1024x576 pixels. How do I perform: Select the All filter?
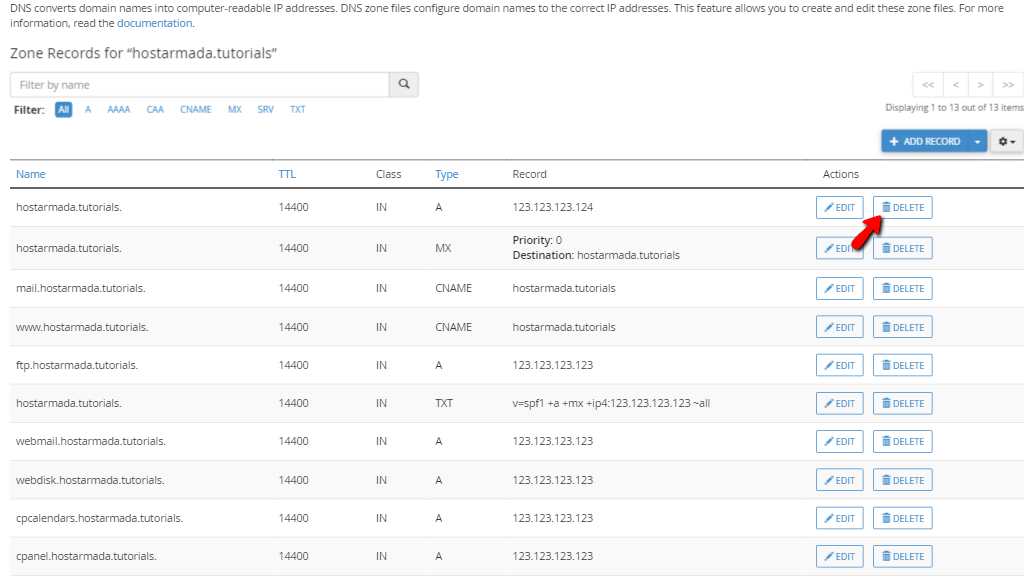(x=63, y=109)
